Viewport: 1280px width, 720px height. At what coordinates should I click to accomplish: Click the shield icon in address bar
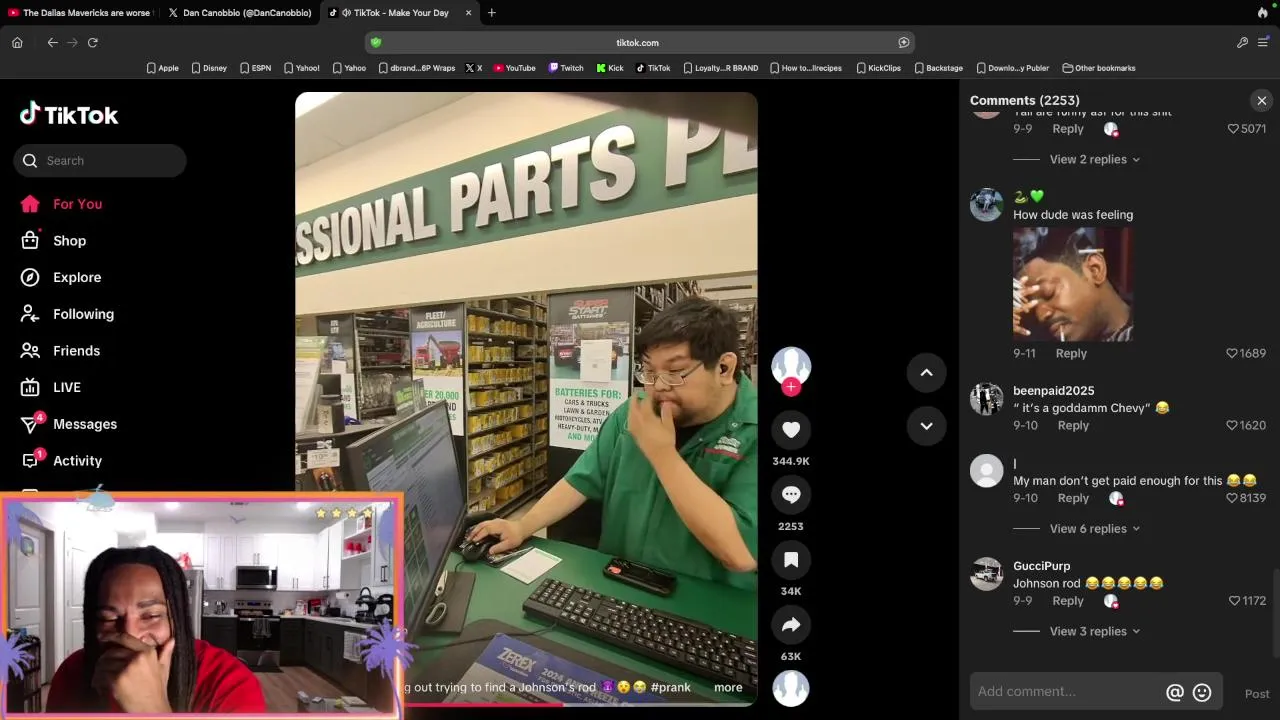coord(376,43)
